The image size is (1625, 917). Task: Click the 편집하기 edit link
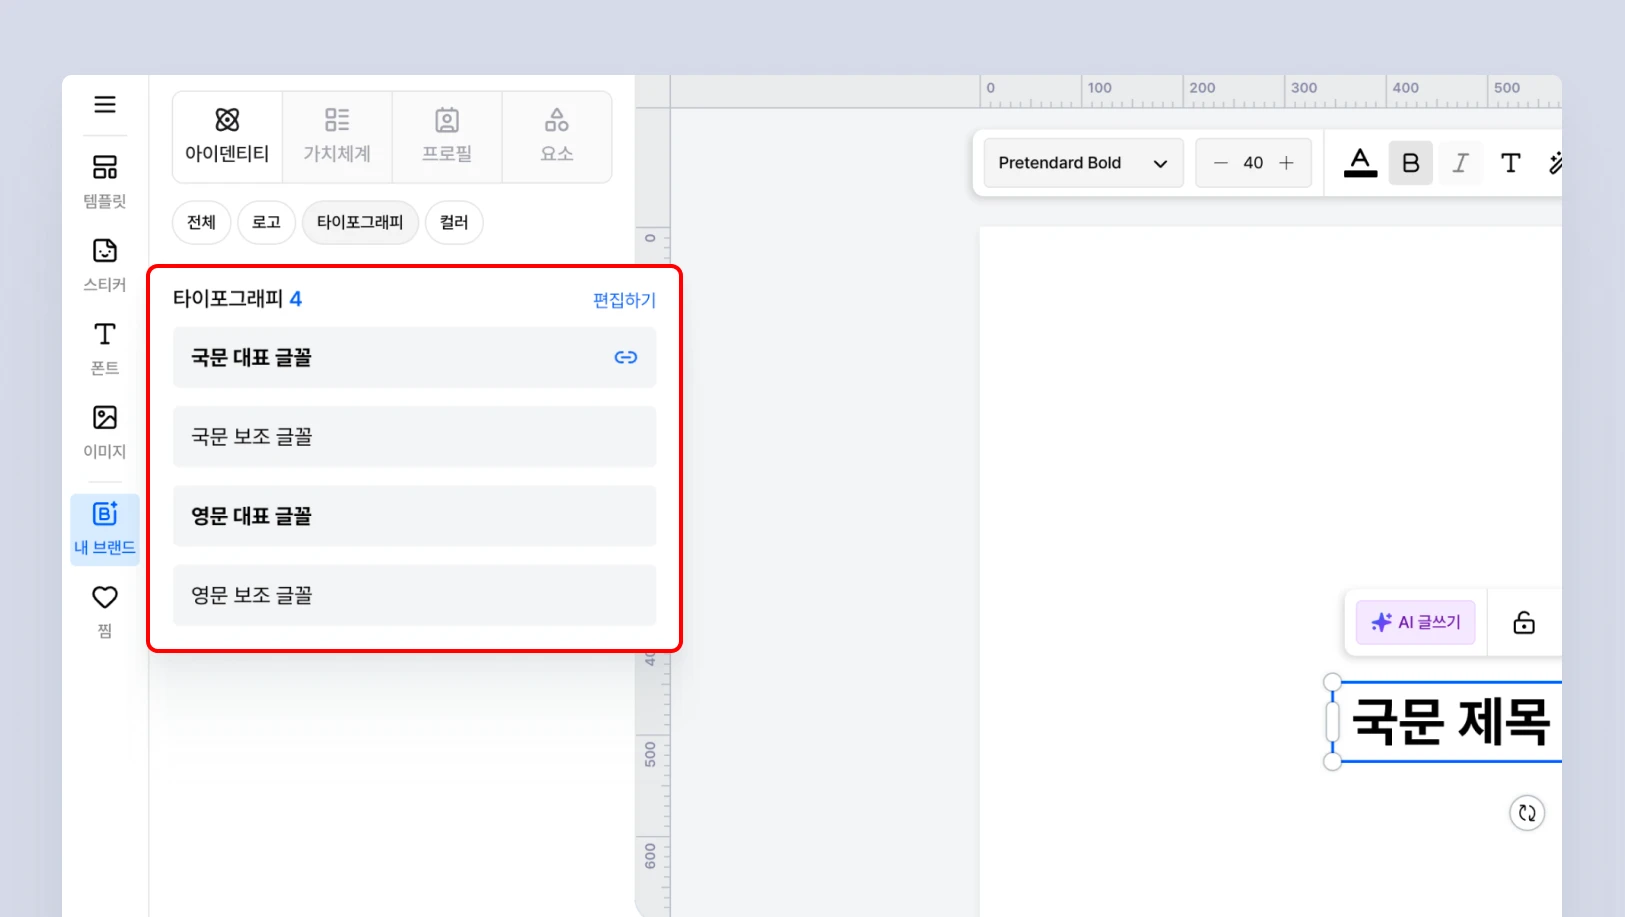(624, 300)
